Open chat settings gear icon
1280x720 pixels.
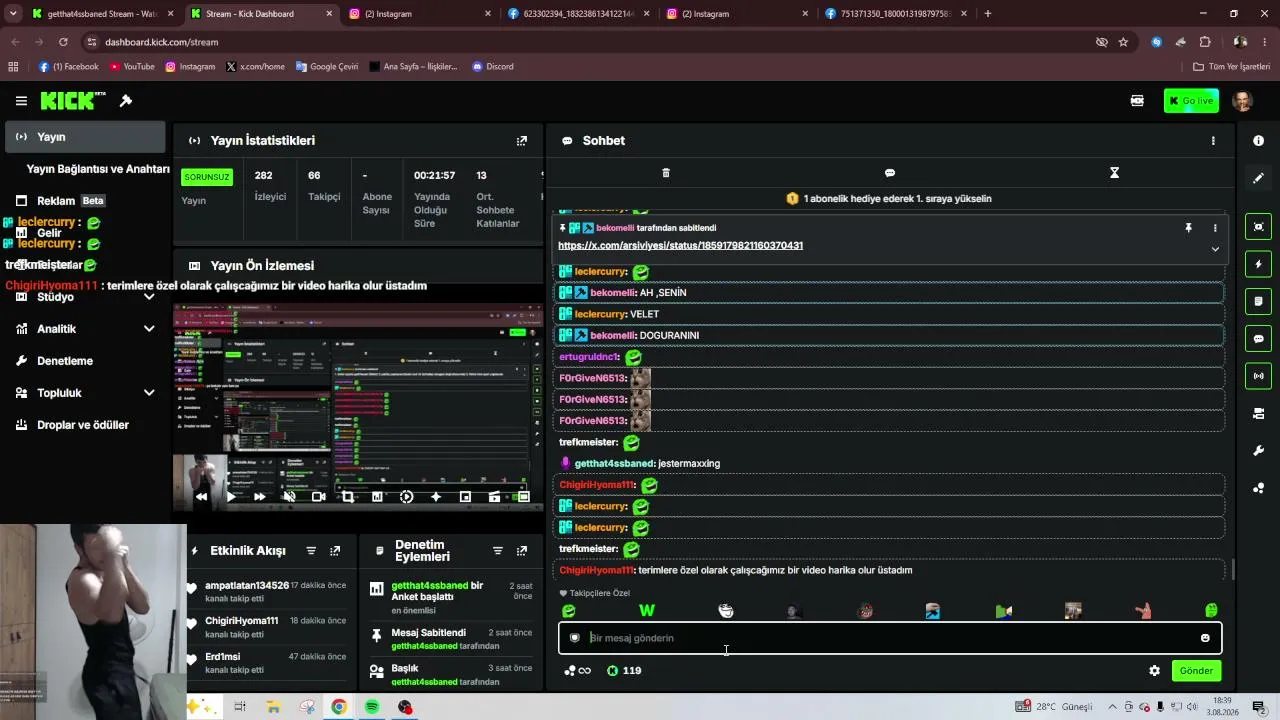coord(1154,671)
